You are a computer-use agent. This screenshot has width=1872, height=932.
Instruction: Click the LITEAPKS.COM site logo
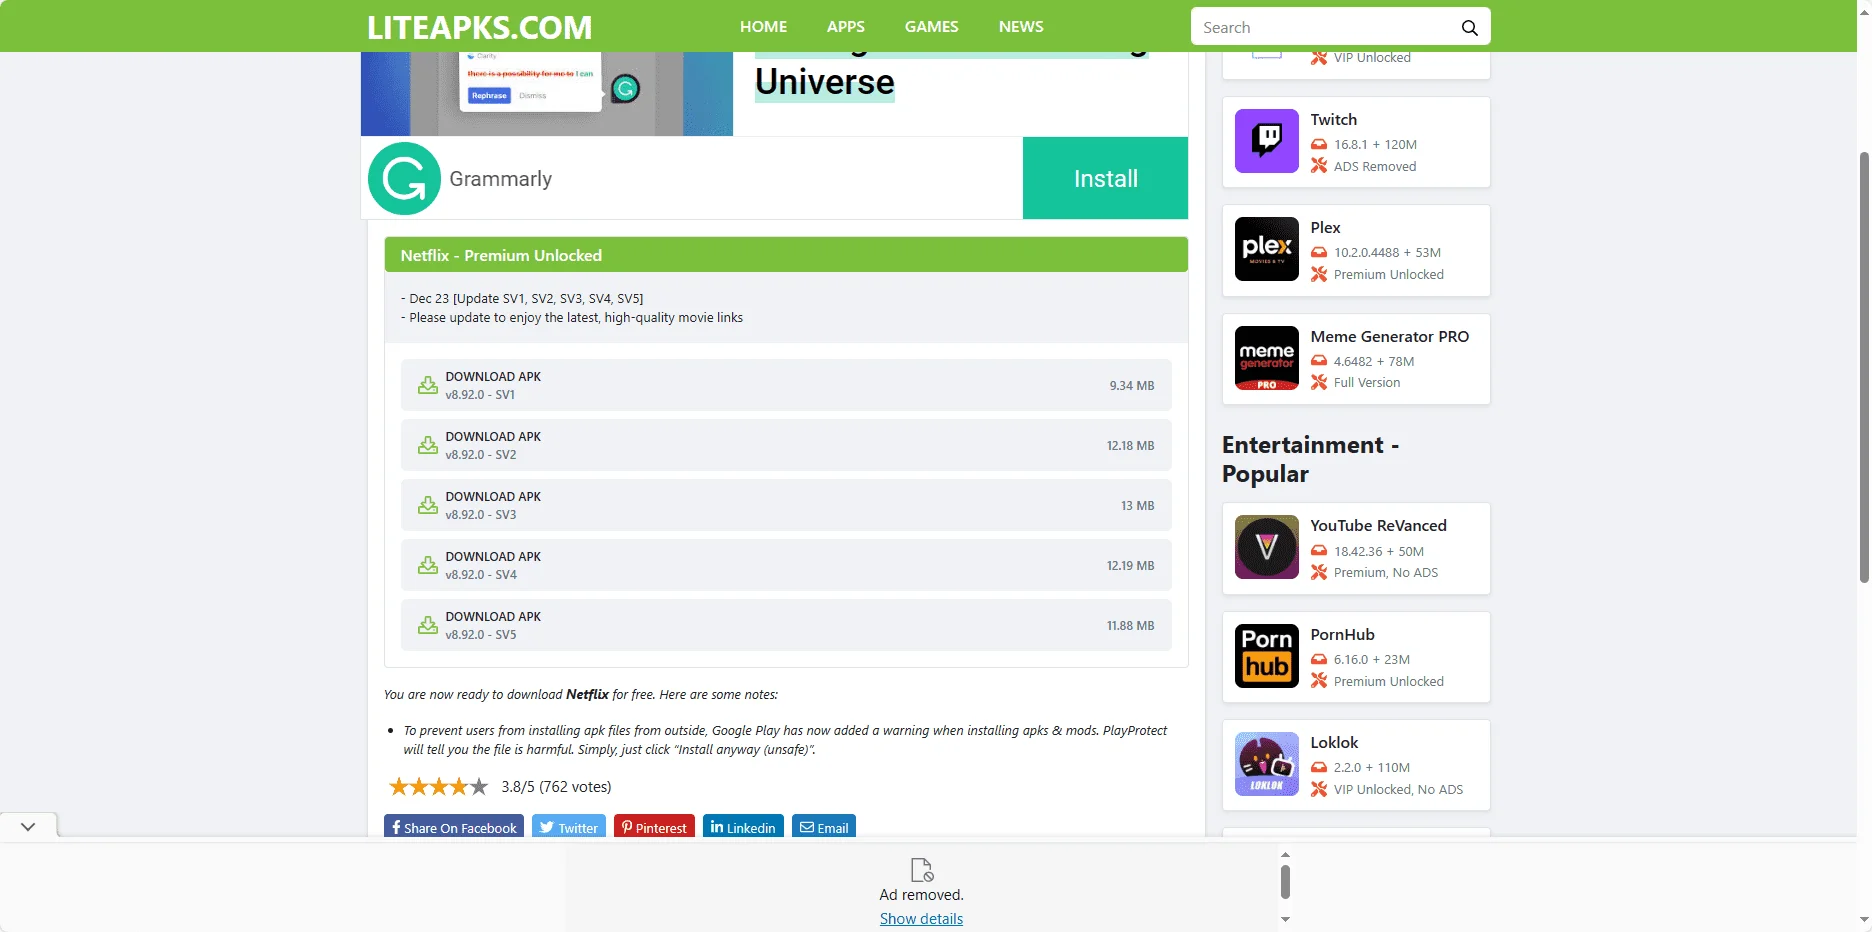[x=479, y=27]
